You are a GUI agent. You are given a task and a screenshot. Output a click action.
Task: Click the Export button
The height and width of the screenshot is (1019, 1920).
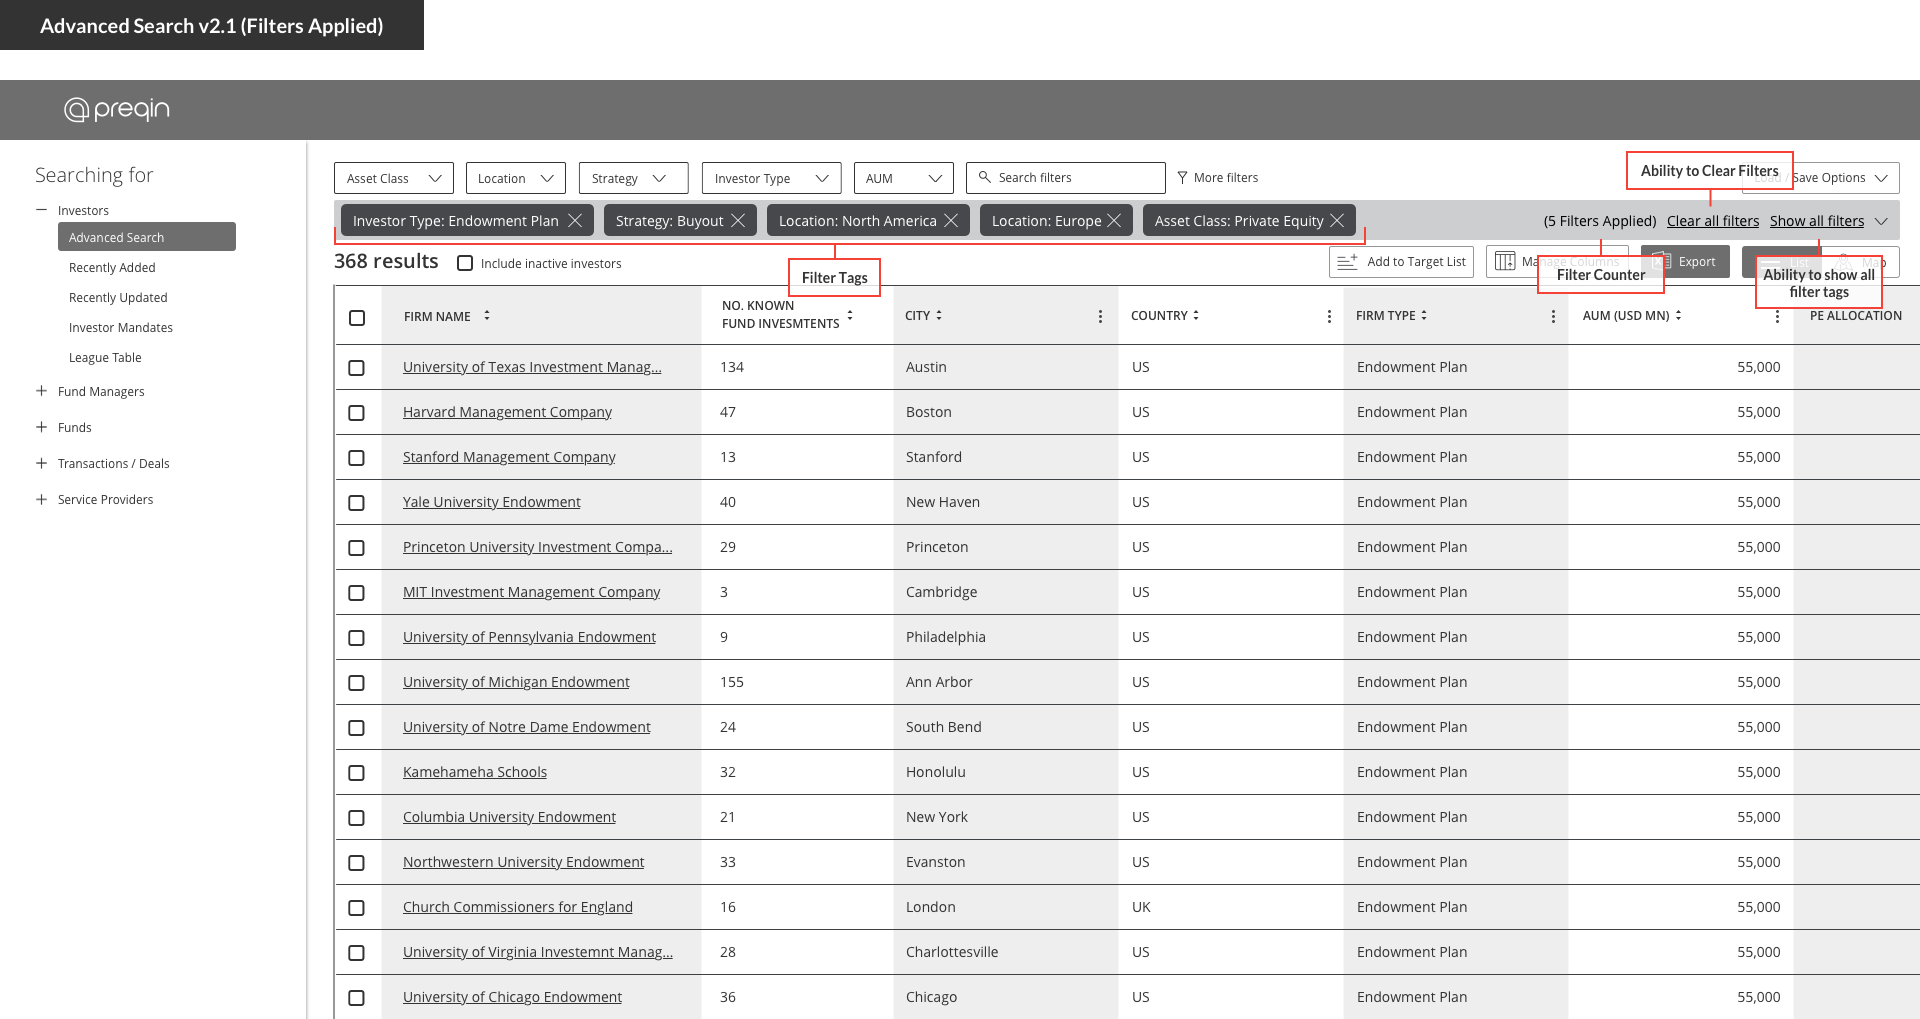pos(1685,262)
